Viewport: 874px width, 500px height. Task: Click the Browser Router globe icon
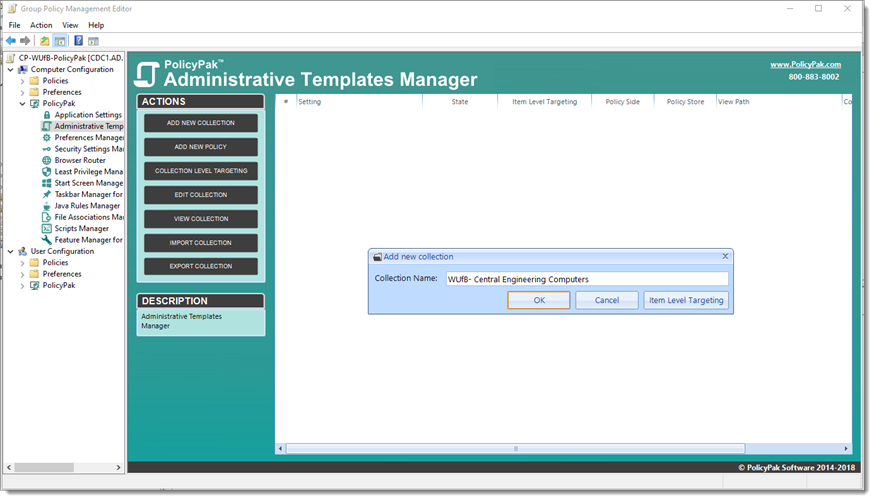[x=47, y=161]
